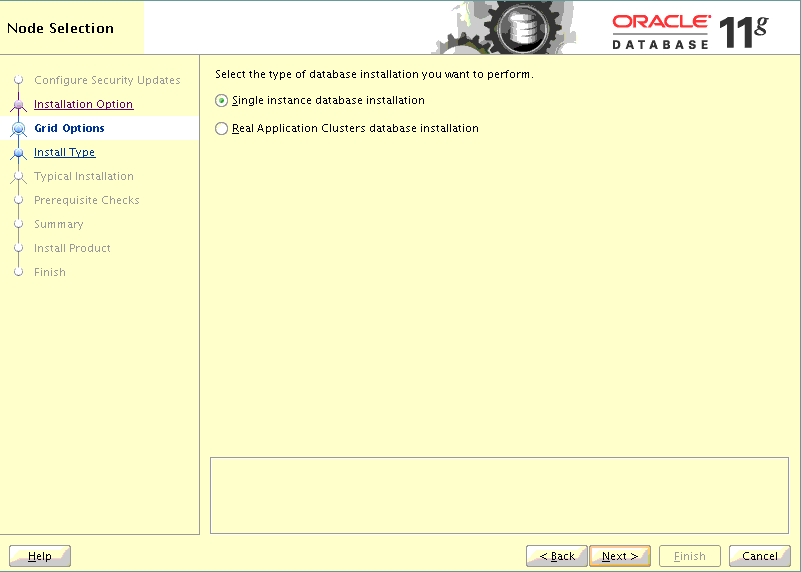Click the Typical Installation step text
The height and width of the screenshot is (572, 801).
(x=84, y=176)
